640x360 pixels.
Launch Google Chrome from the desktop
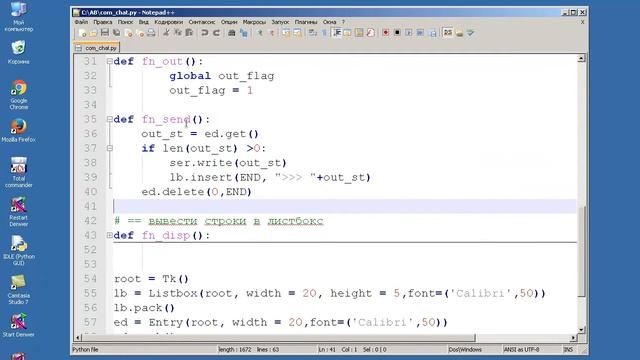coord(19,95)
